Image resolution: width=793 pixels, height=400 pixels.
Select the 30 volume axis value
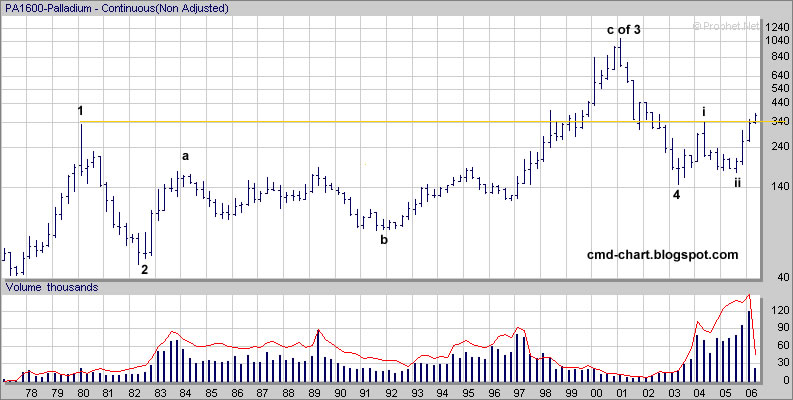click(782, 363)
